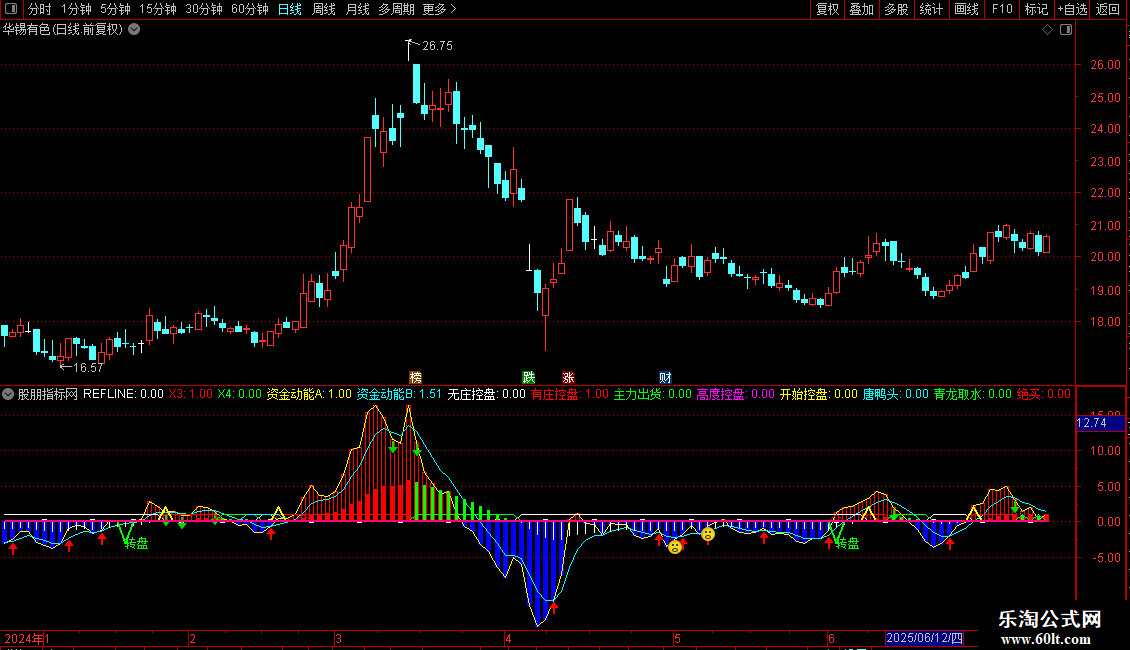Click the REFLINE: 0.00 label
The height and width of the screenshot is (650, 1130).
click(123, 394)
